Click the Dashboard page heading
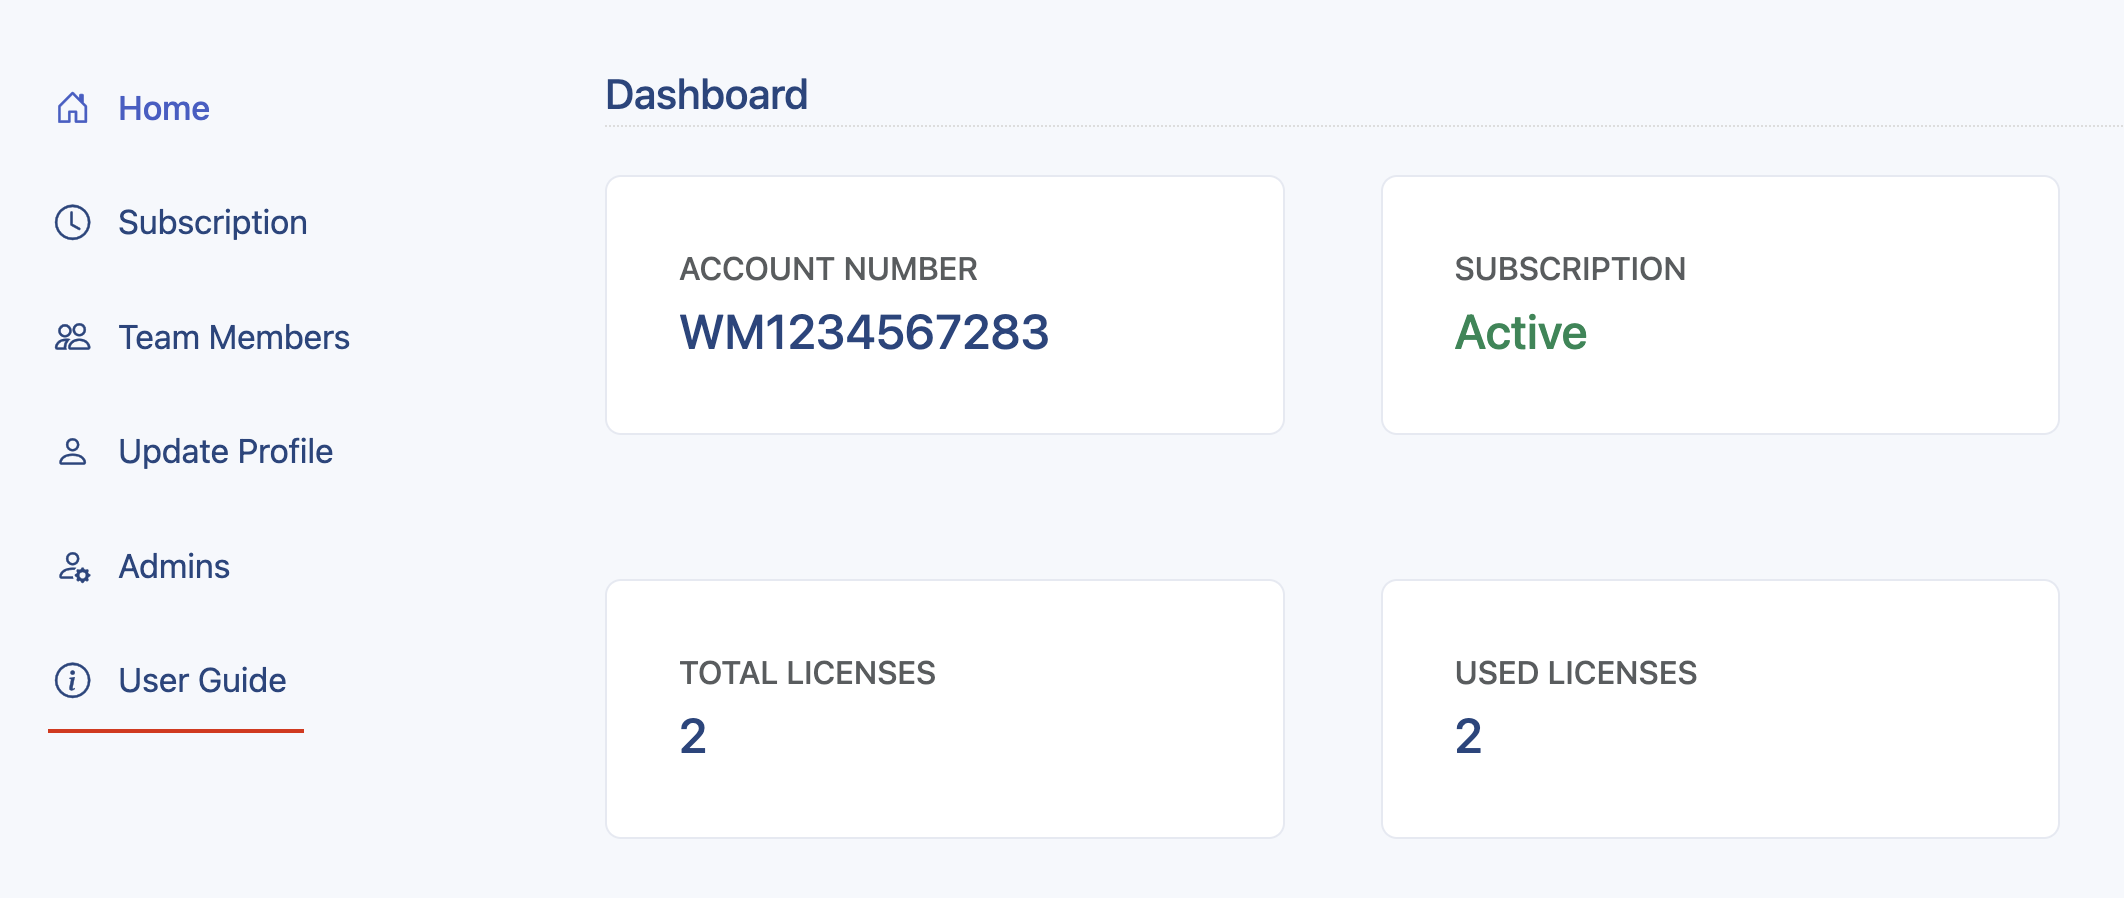The height and width of the screenshot is (898, 2124). 706,95
